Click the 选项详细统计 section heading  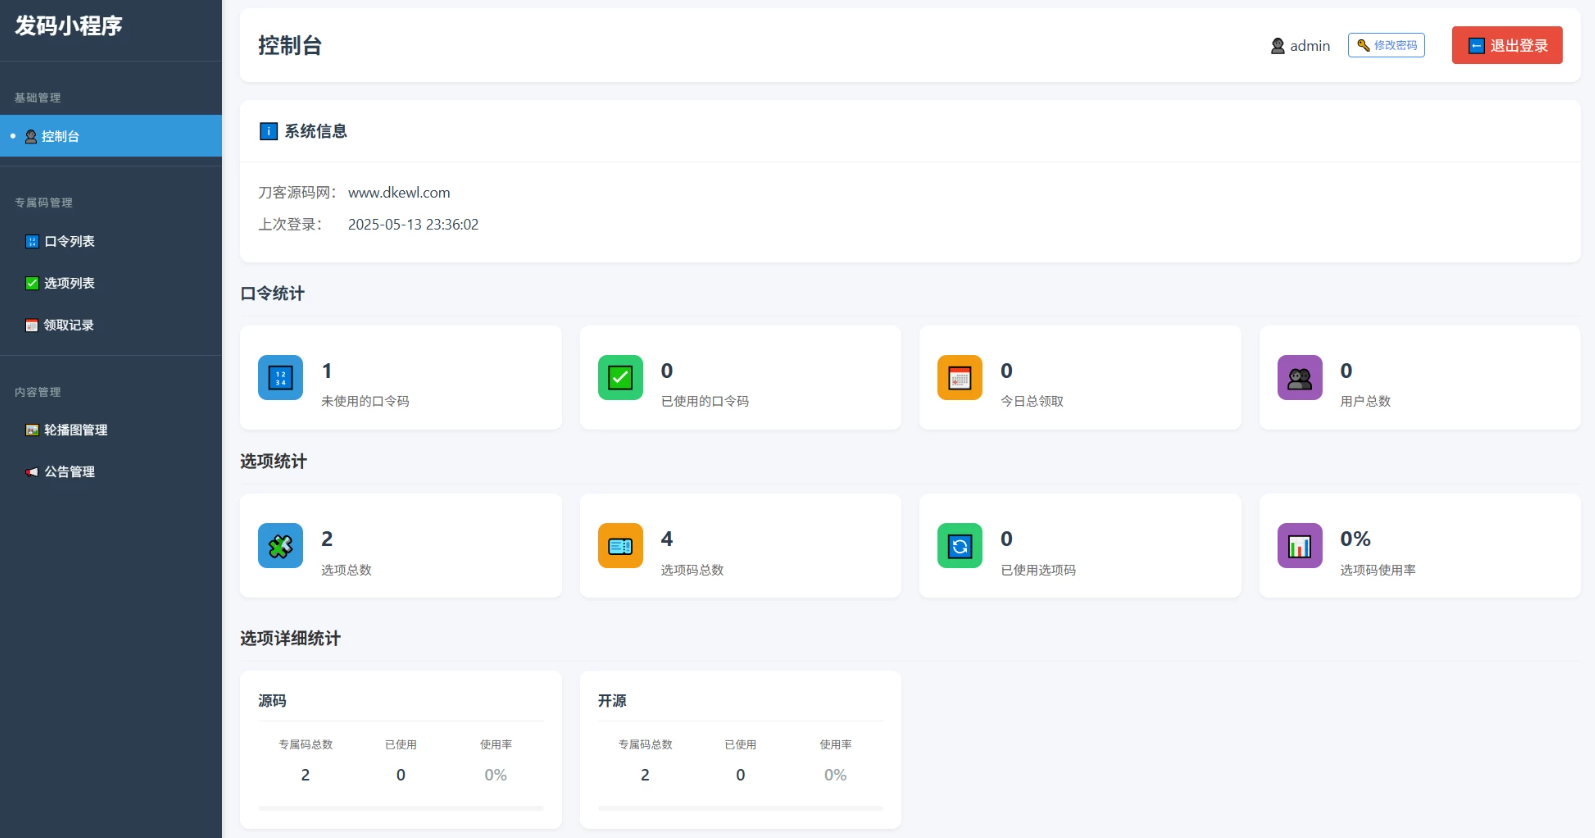click(x=290, y=638)
